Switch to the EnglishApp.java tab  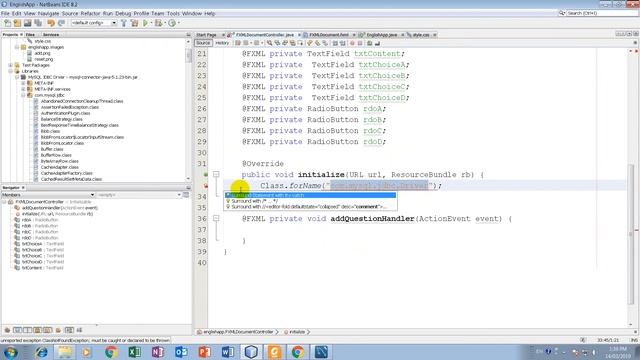[x=382, y=35]
